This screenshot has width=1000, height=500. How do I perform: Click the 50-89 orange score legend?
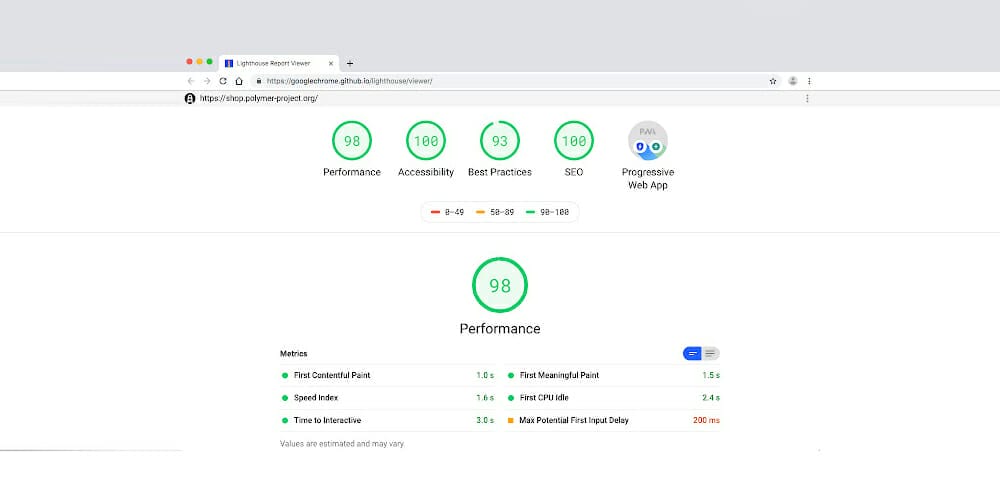(495, 212)
